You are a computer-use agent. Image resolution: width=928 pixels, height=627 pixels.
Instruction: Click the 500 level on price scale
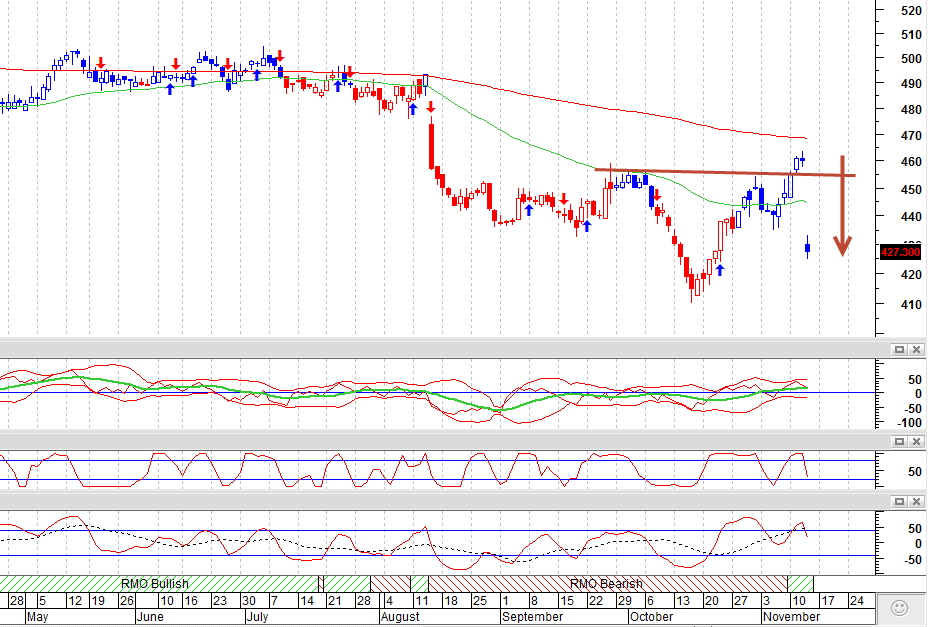911,59
